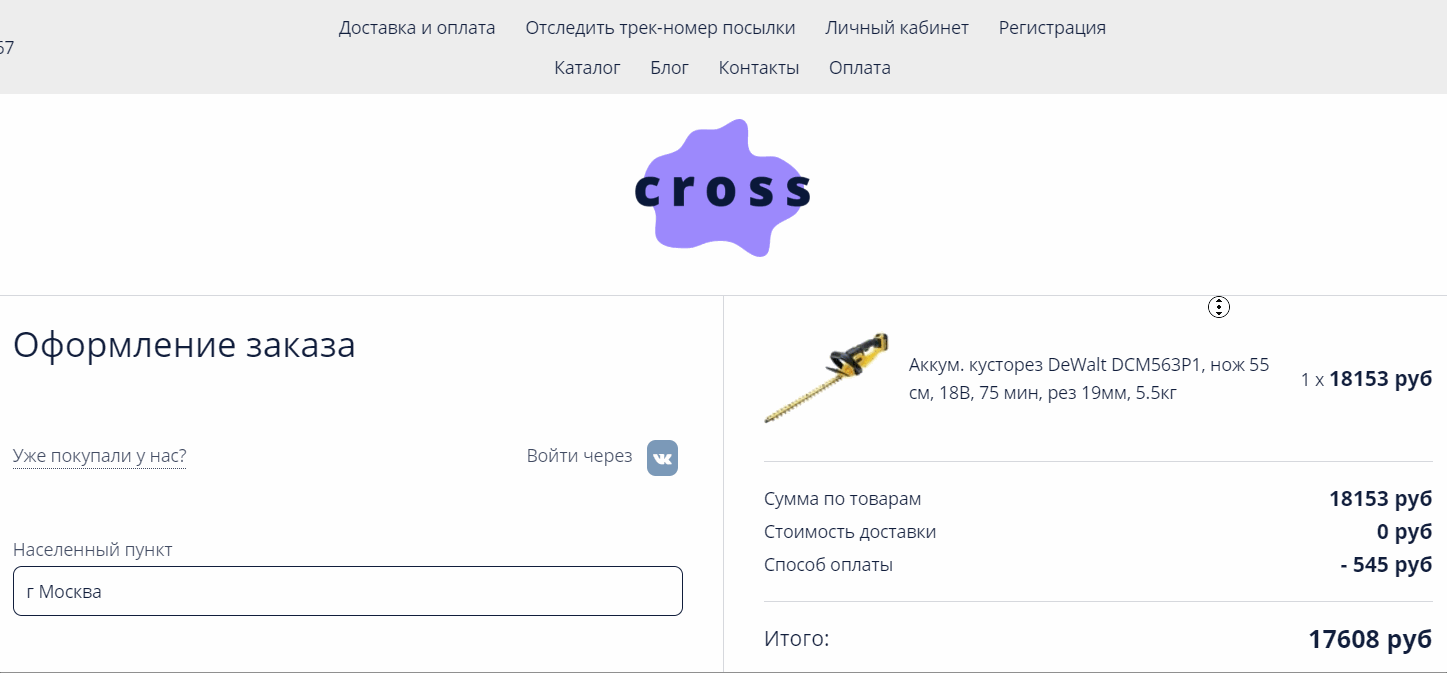Open Доставка и оплата page
Screen dimensions: 1447x673
(x=417, y=28)
